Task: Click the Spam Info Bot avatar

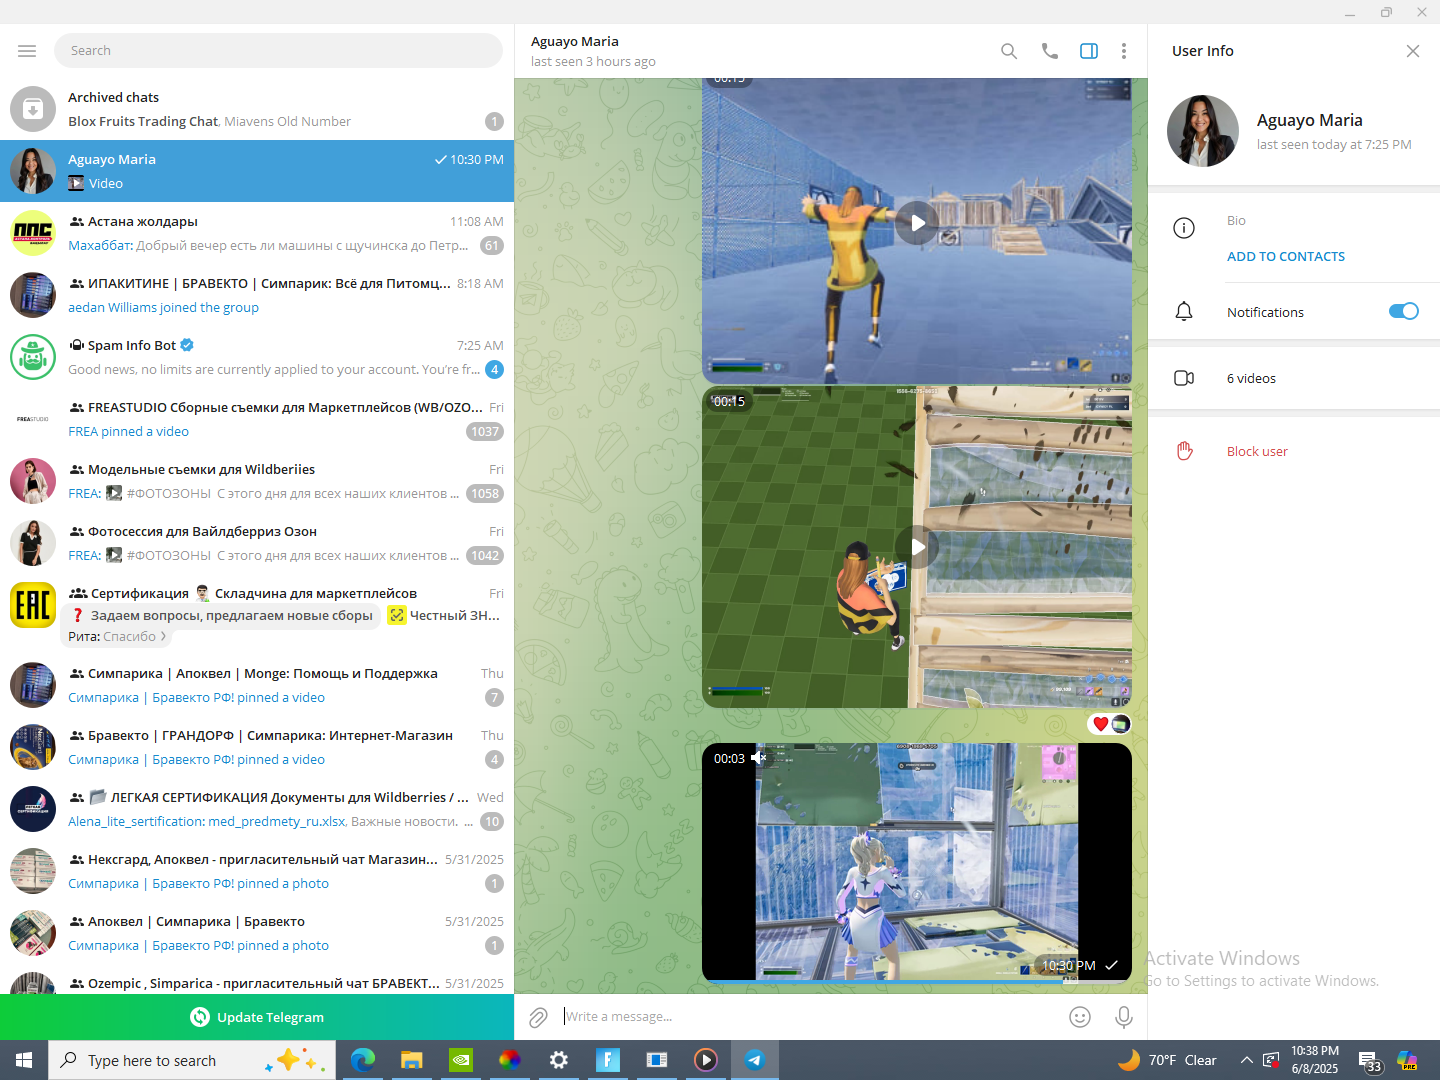Action: (x=33, y=357)
